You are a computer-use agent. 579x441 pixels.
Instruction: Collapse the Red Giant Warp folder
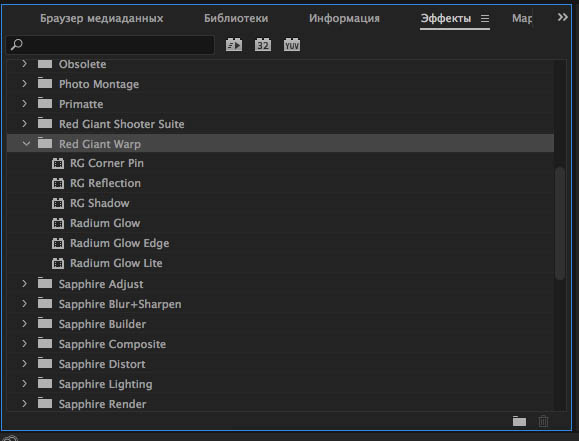pyautogui.click(x=26, y=143)
